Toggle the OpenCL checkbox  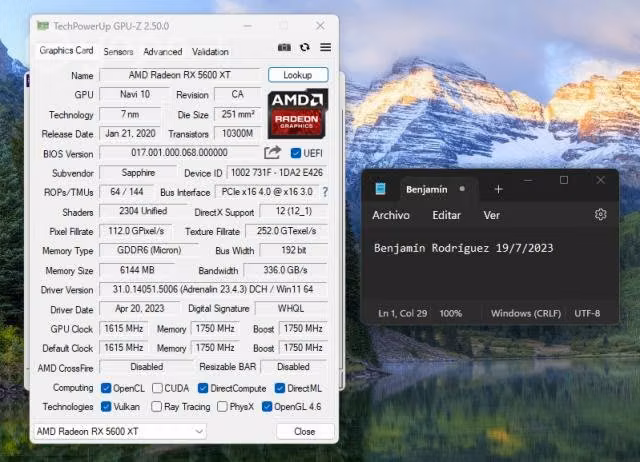click(x=106, y=388)
